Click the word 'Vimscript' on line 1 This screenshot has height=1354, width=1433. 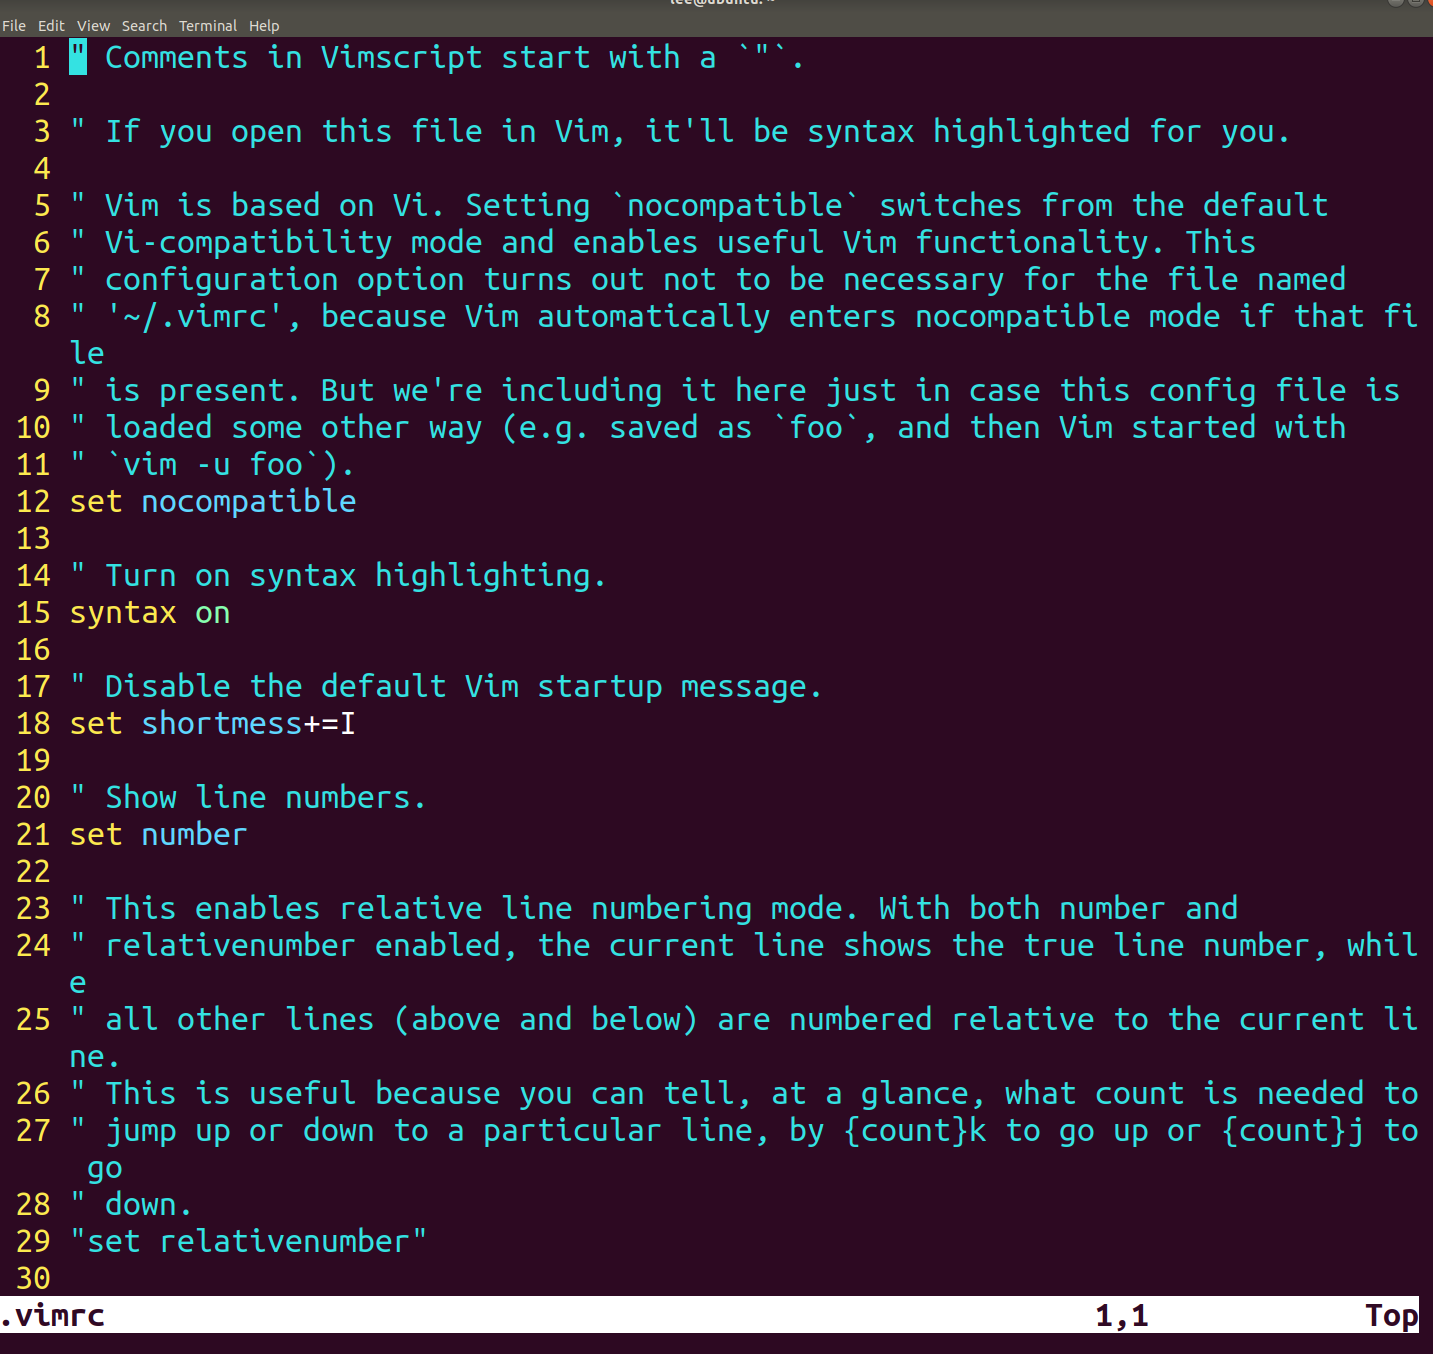(401, 57)
